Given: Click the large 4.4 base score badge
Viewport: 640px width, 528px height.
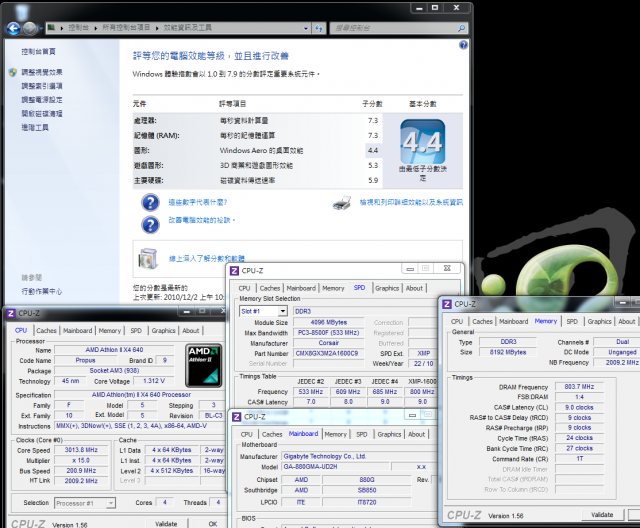Looking at the screenshot, I should pyautogui.click(x=422, y=142).
